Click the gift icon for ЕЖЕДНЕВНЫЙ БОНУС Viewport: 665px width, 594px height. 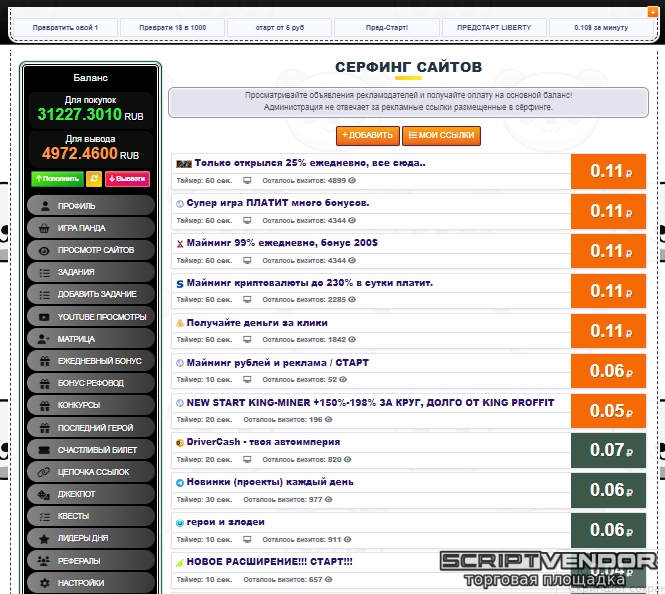[44, 361]
